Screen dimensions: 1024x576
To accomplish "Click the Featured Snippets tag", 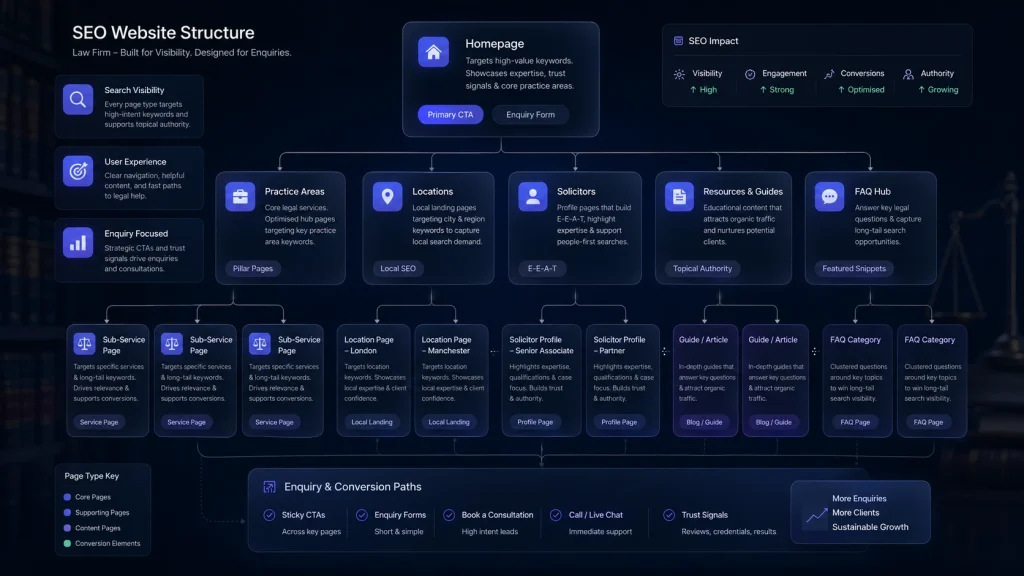I will coord(854,268).
